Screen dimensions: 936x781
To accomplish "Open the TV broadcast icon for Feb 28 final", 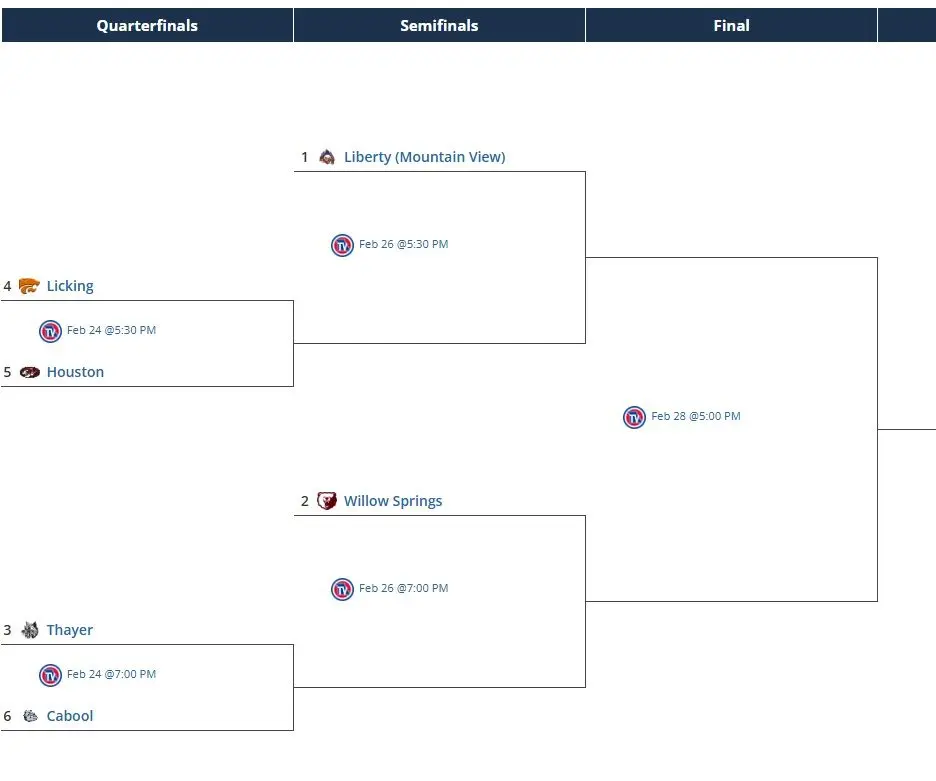I will pos(634,417).
